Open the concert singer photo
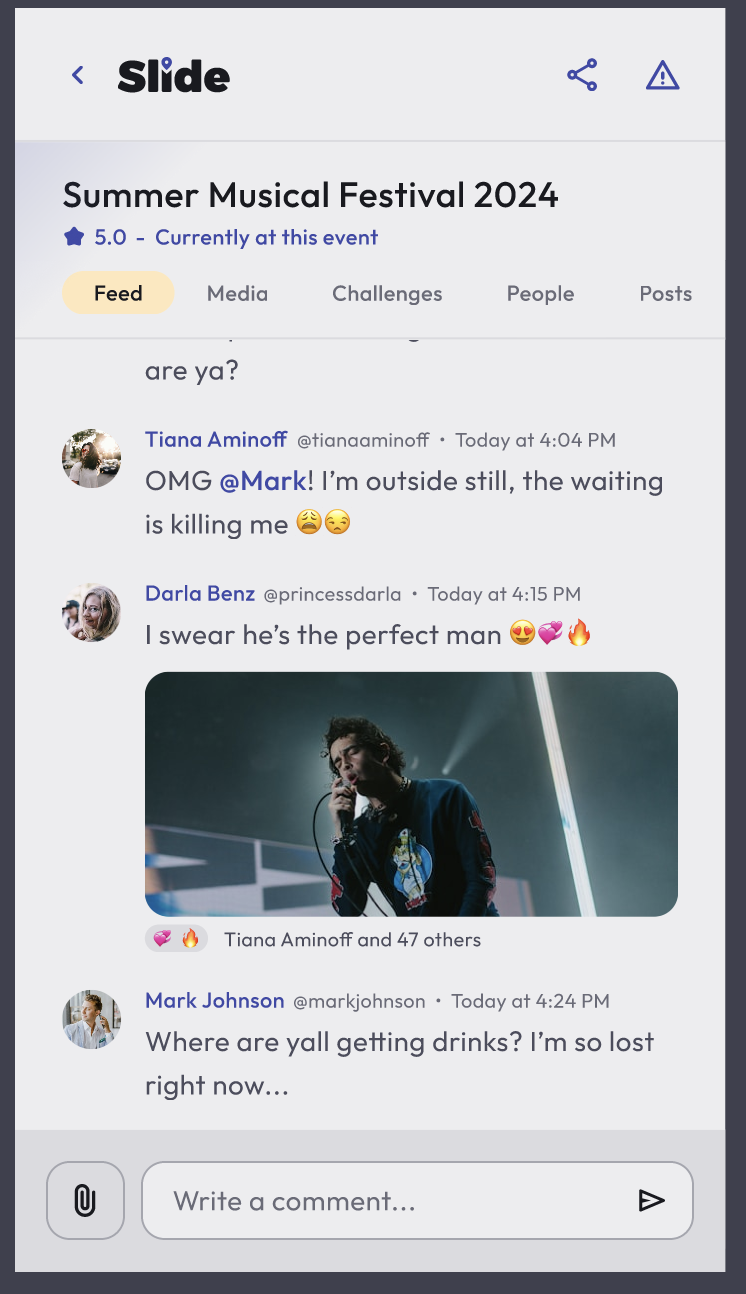This screenshot has height=1294, width=746. (x=411, y=794)
